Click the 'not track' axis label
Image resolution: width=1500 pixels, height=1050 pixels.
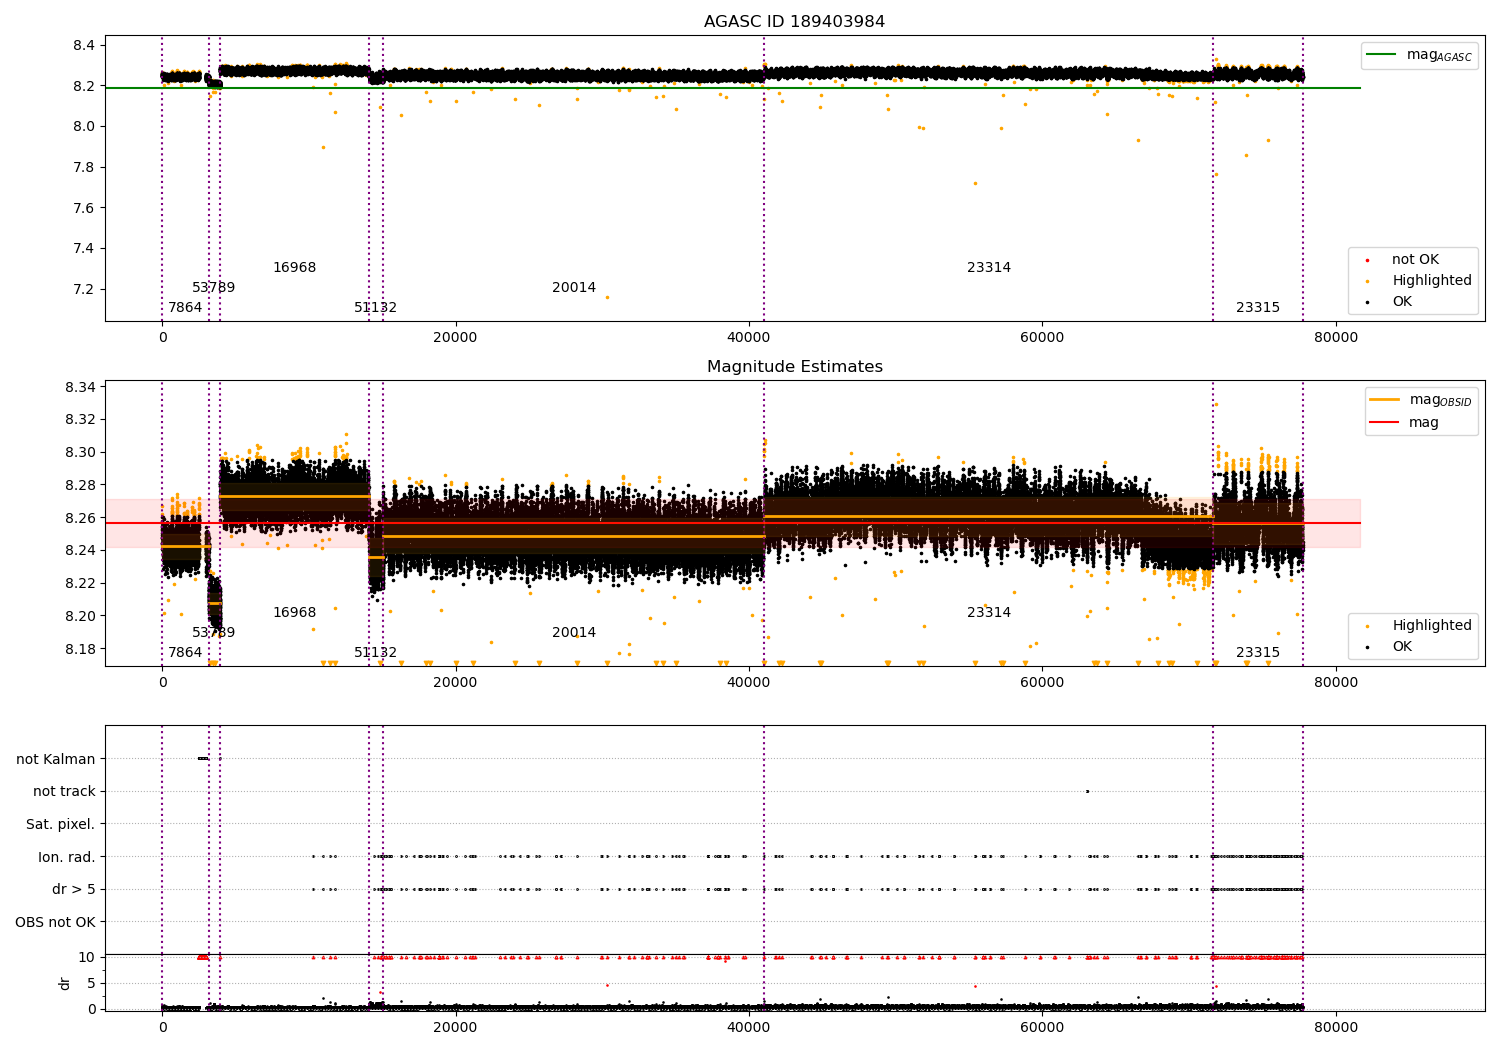tap(64, 792)
